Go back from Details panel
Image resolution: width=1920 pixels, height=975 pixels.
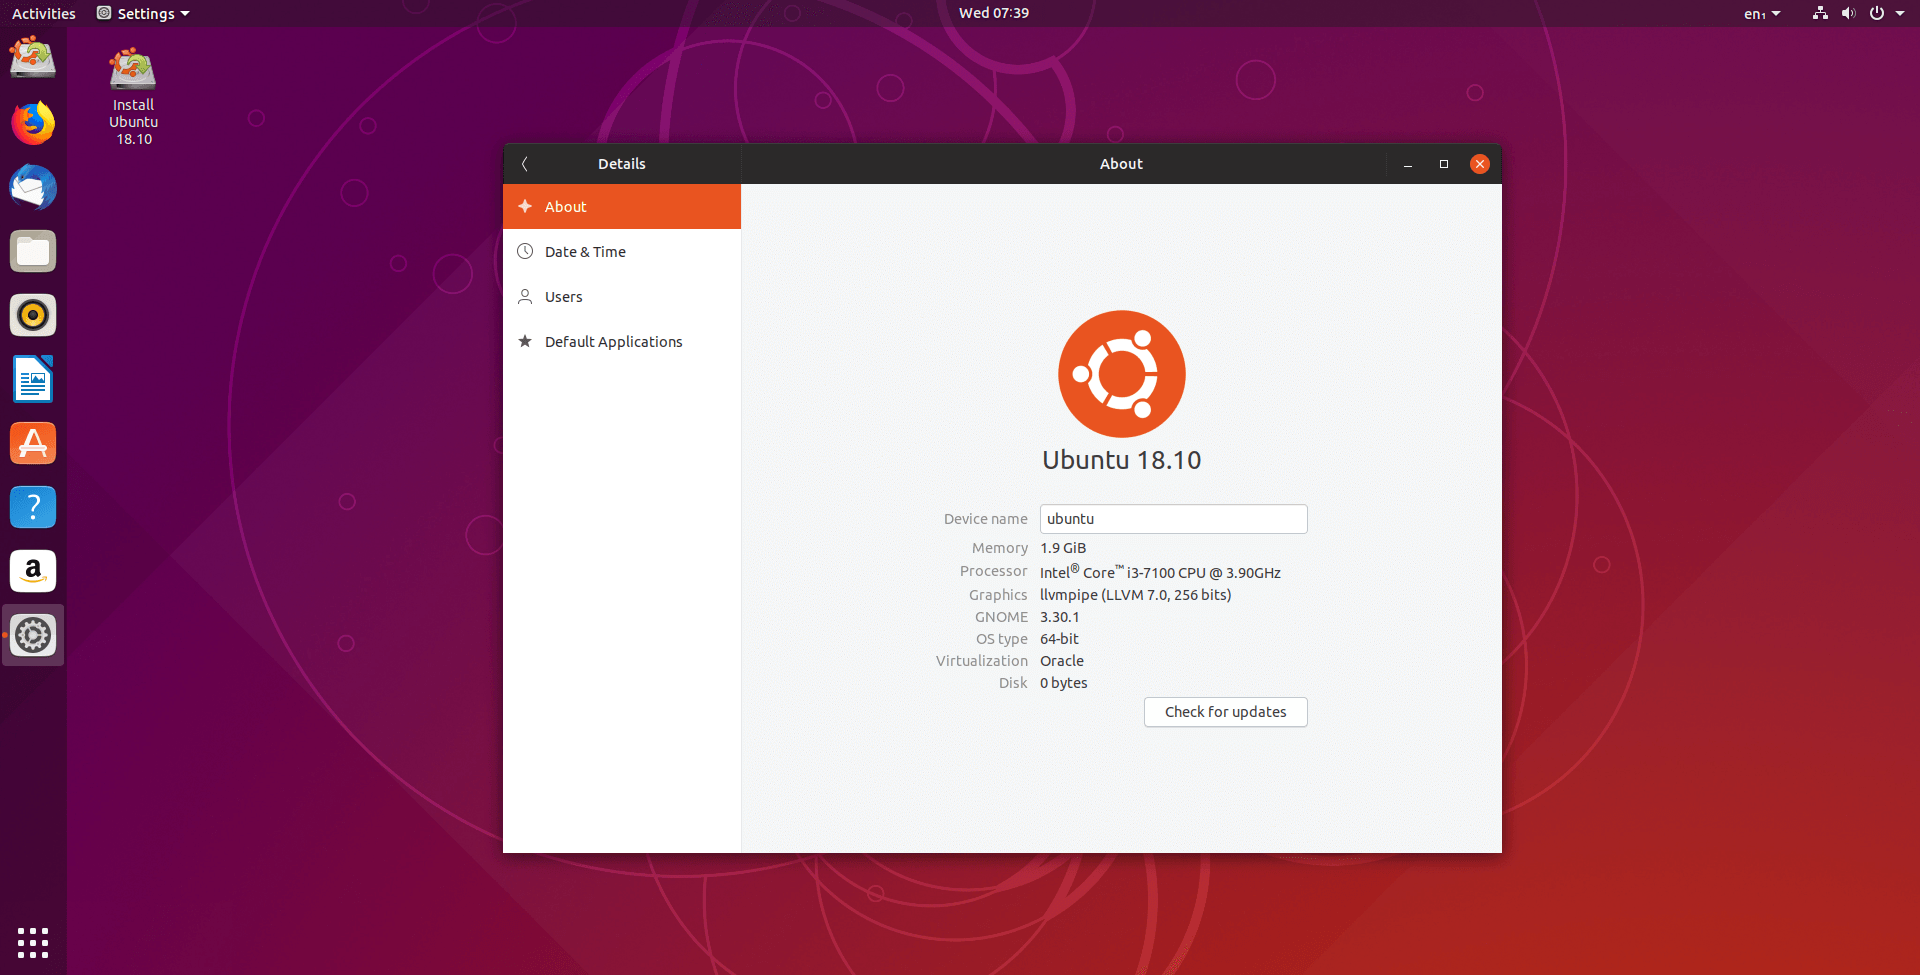pos(524,164)
